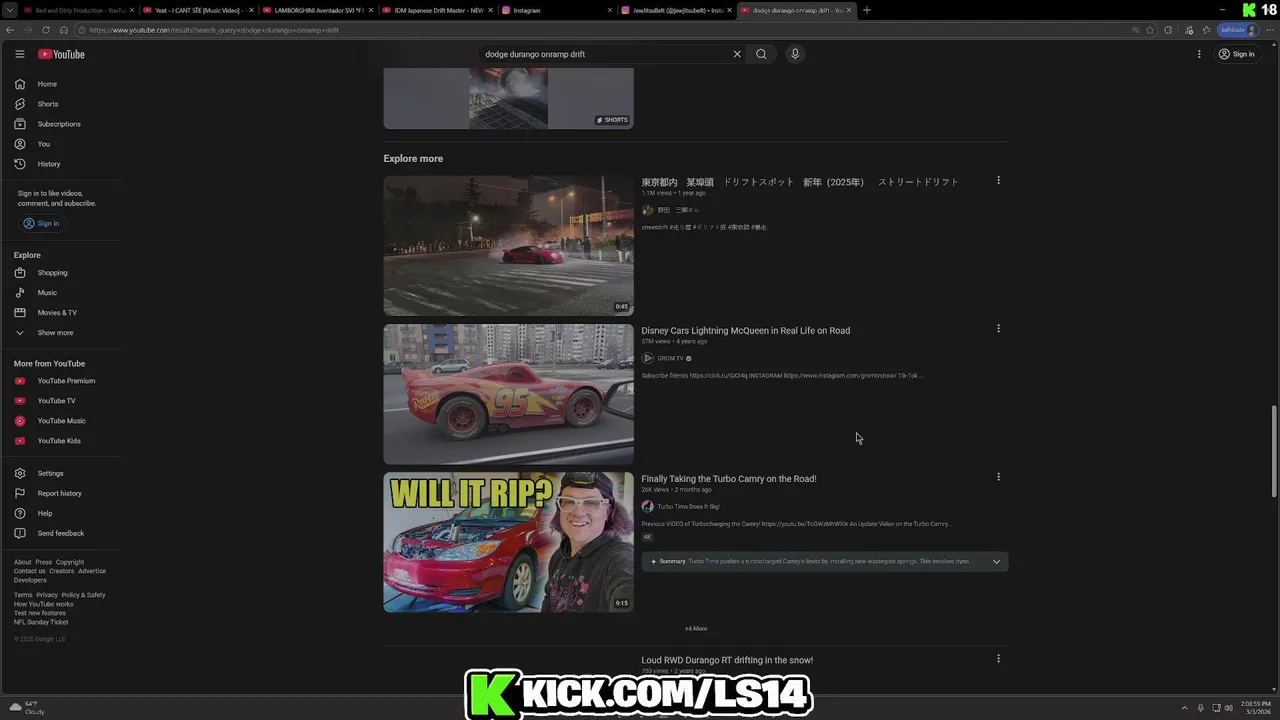Click title 'Disney Cars Lightning McQueen in Real Life on Road'
The image size is (1280, 720).
pyautogui.click(x=746, y=331)
